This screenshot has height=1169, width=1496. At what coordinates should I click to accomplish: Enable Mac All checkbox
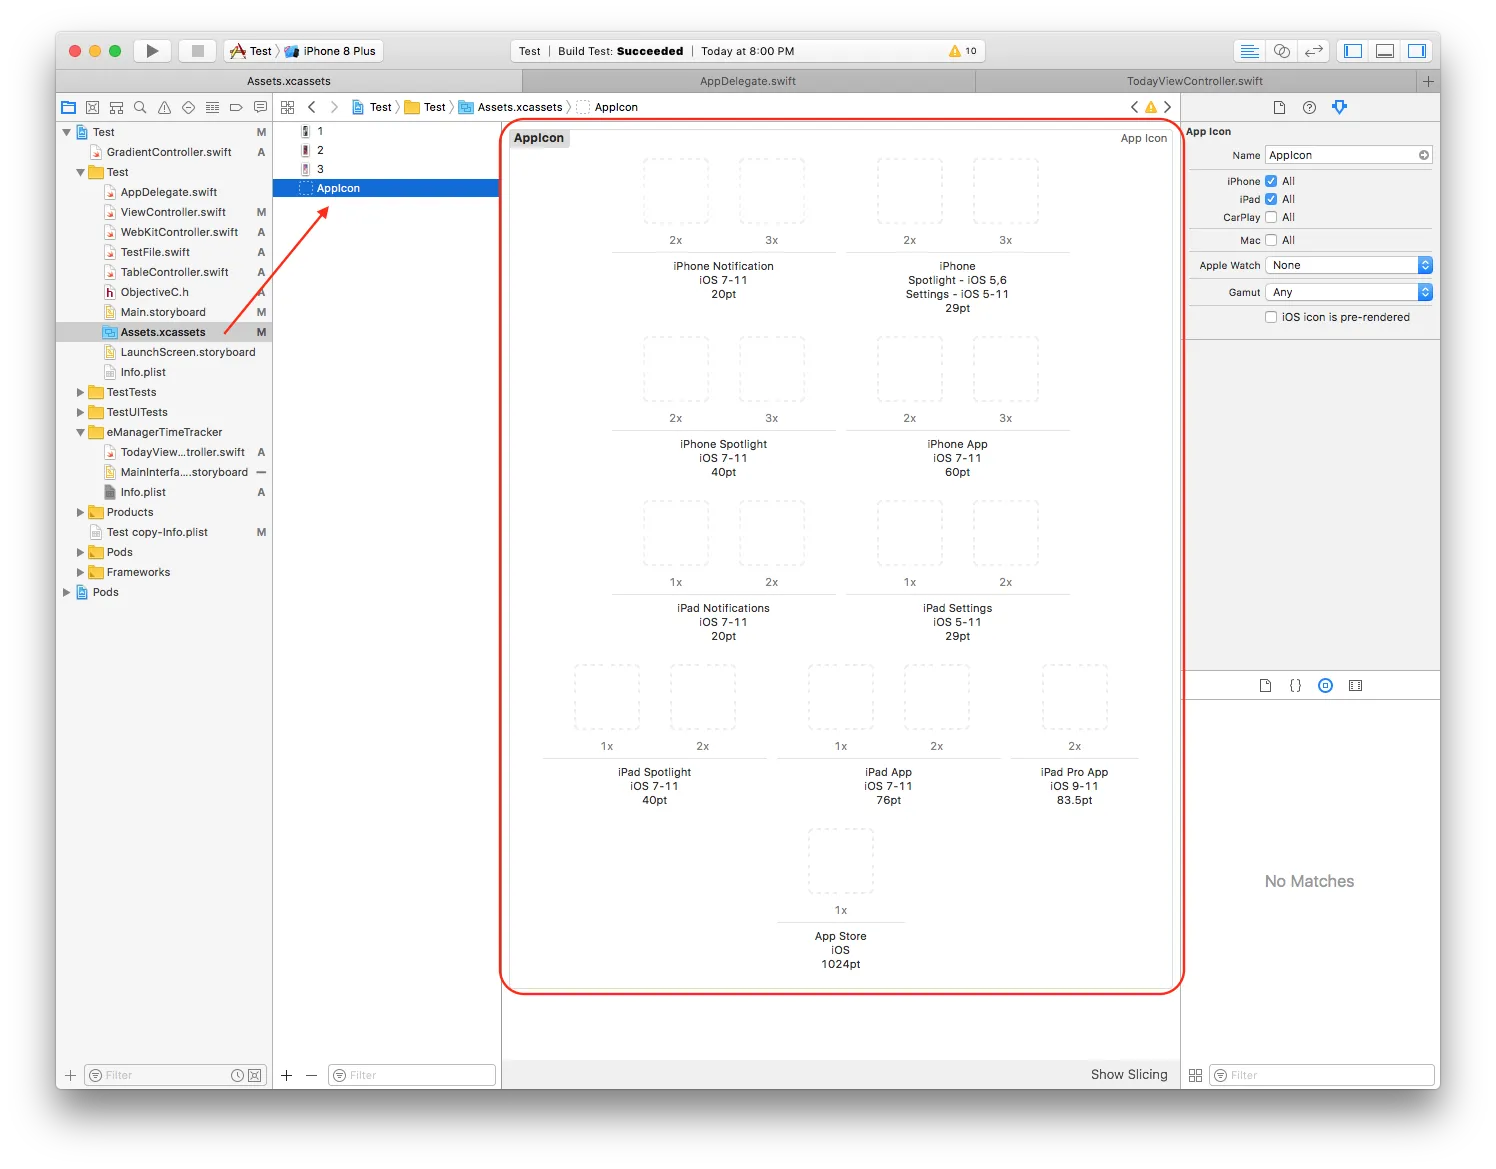tap(1271, 240)
